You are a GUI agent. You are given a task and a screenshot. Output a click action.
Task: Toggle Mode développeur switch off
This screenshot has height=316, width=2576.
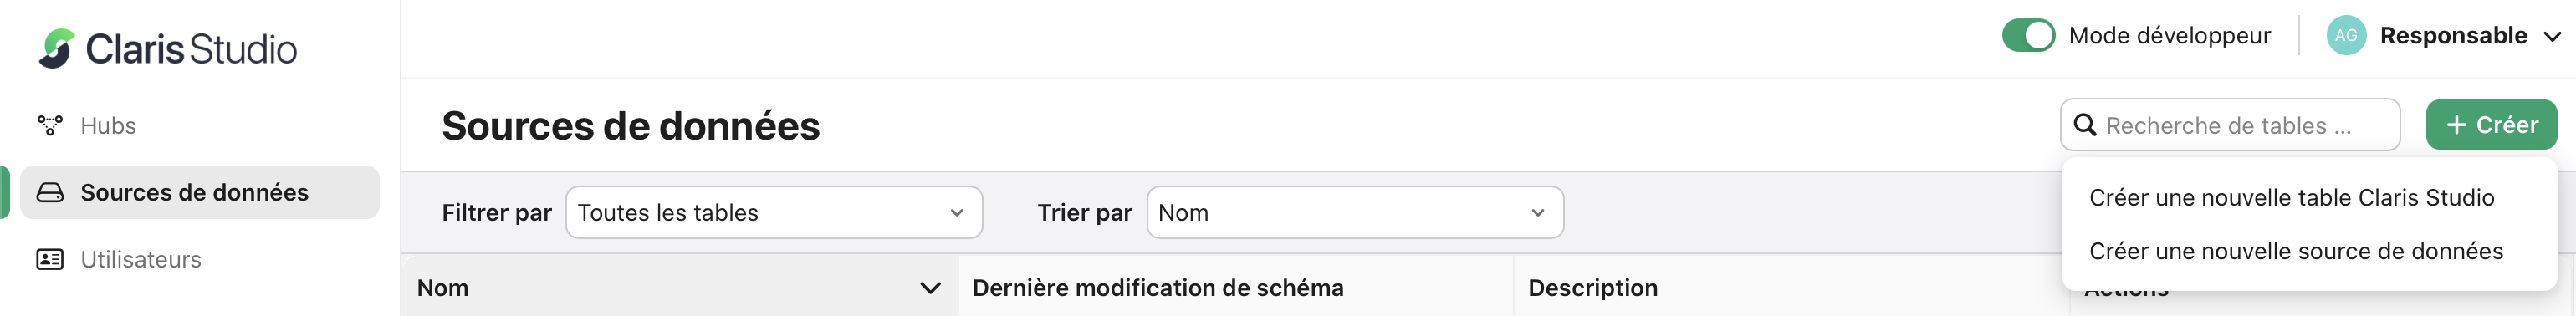(x=2028, y=35)
